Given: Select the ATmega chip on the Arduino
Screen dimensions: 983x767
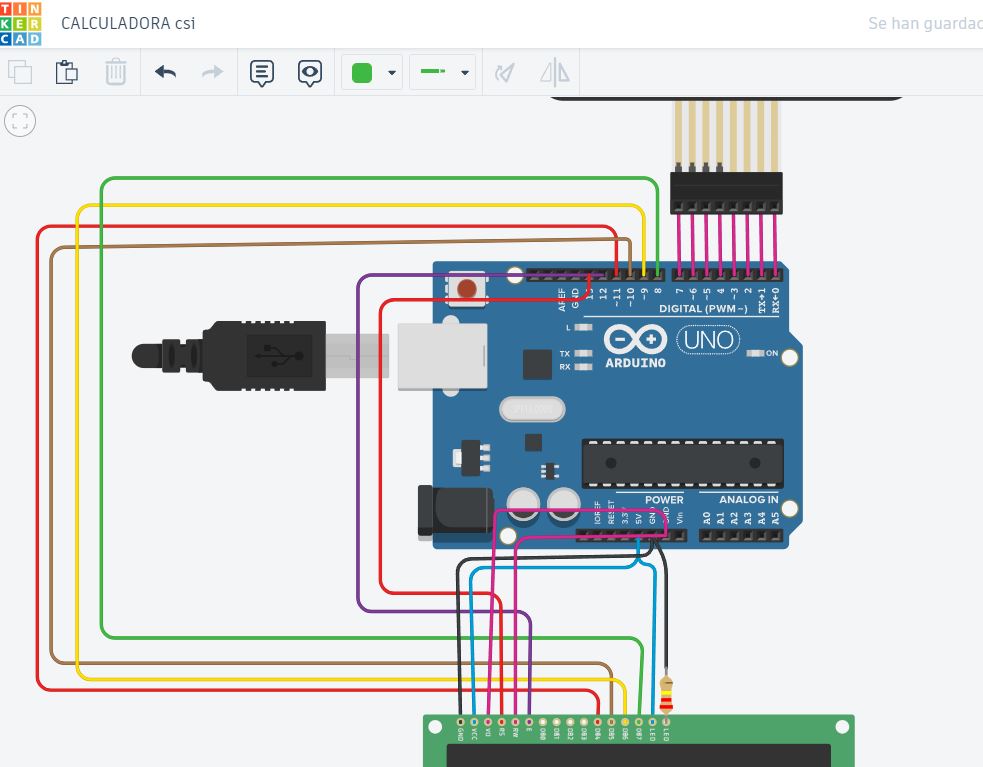Looking at the screenshot, I should [x=683, y=463].
